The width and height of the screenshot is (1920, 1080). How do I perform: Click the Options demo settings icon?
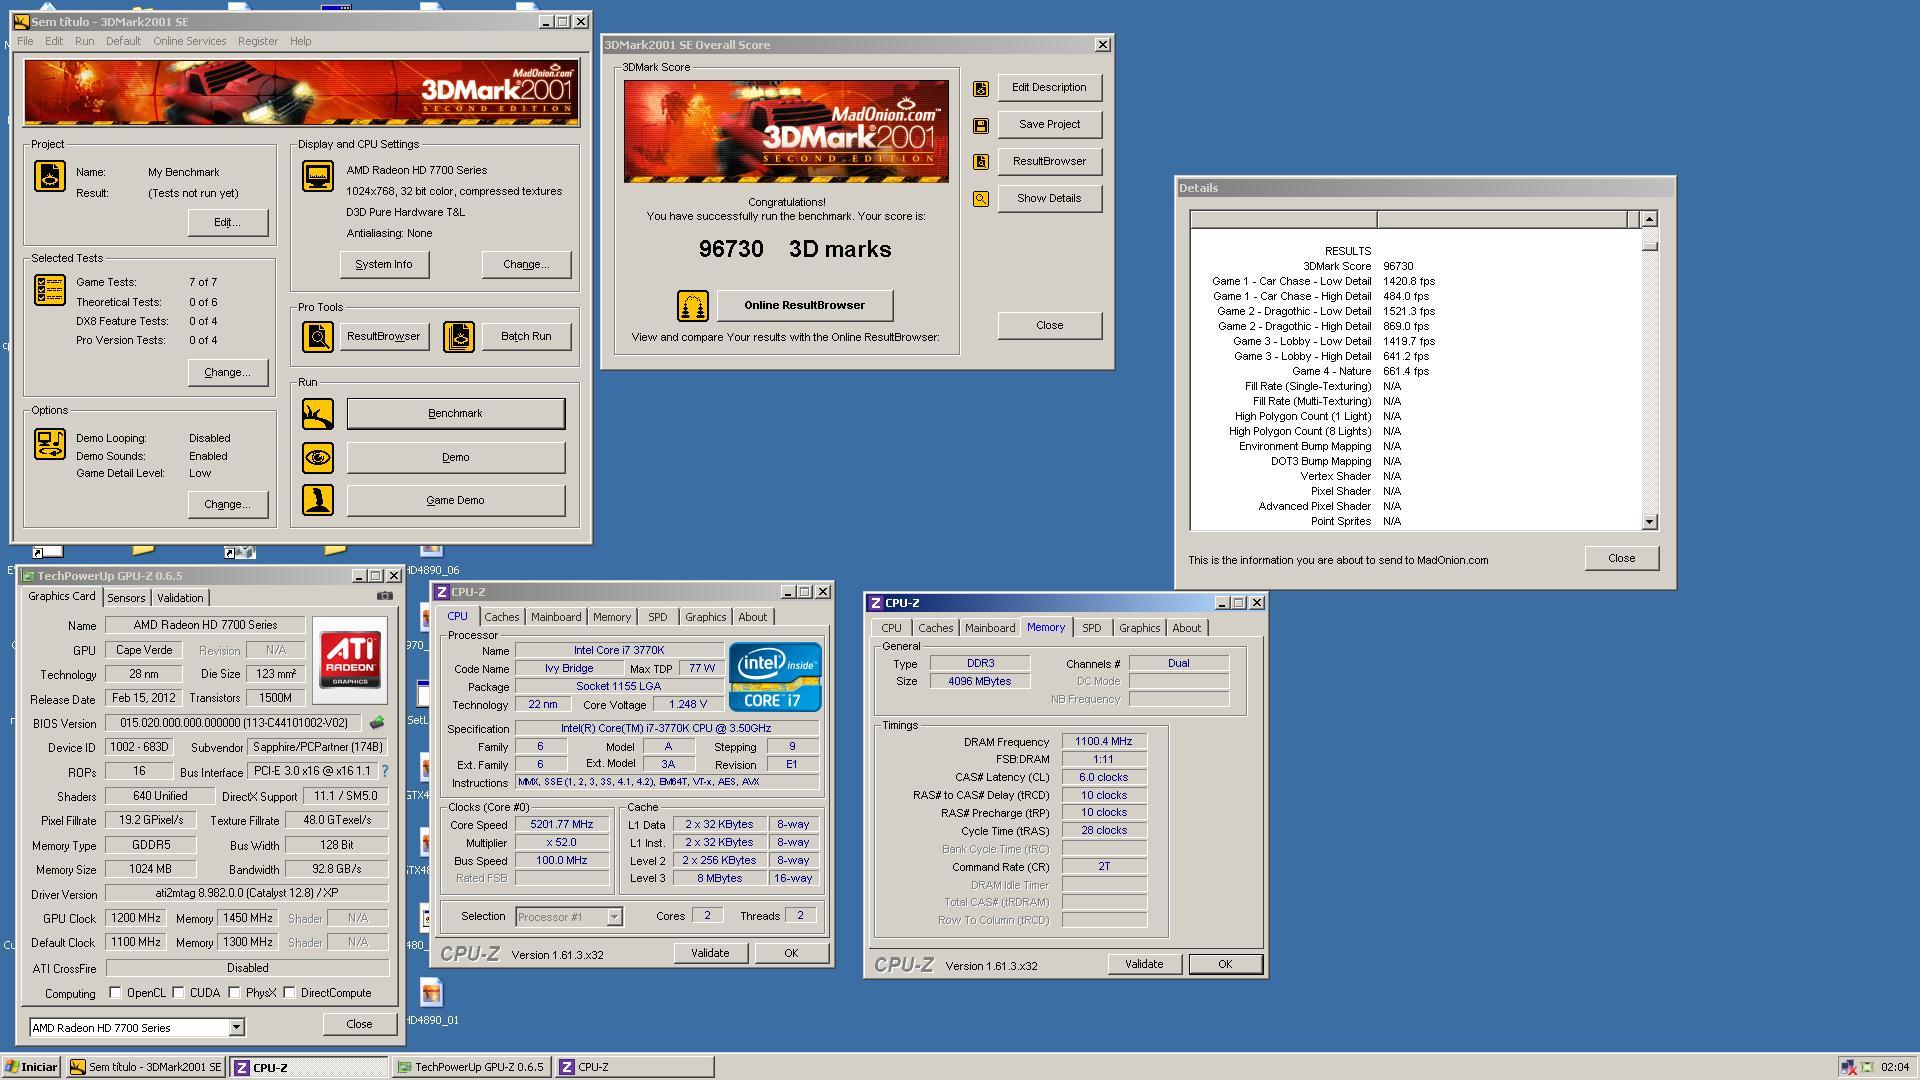pyautogui.click(x=50, y=444)
